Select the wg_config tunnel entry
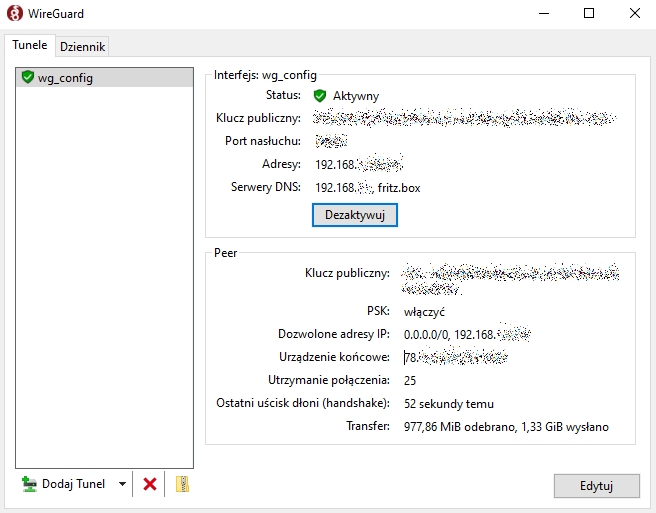The height and width of the screenshot is (513, 656). pyautogui.click(x=65, y=78)
